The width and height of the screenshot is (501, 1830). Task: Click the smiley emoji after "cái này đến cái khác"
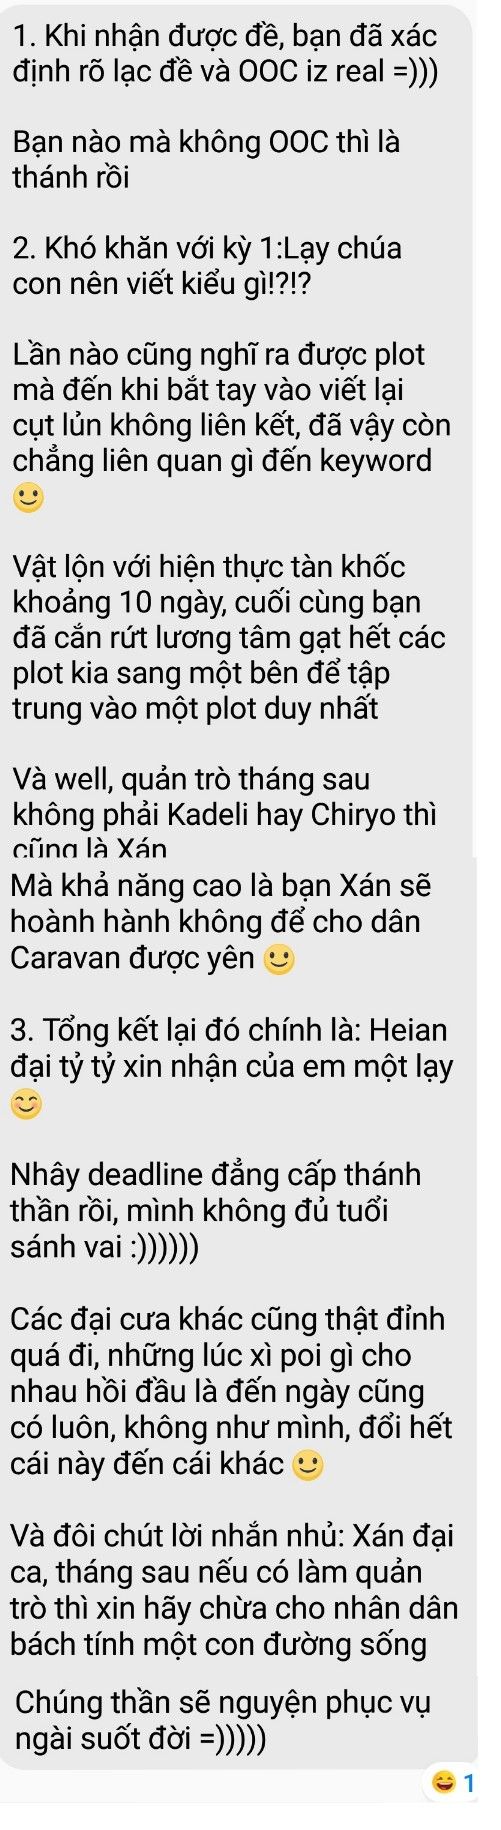(307, 1465)
